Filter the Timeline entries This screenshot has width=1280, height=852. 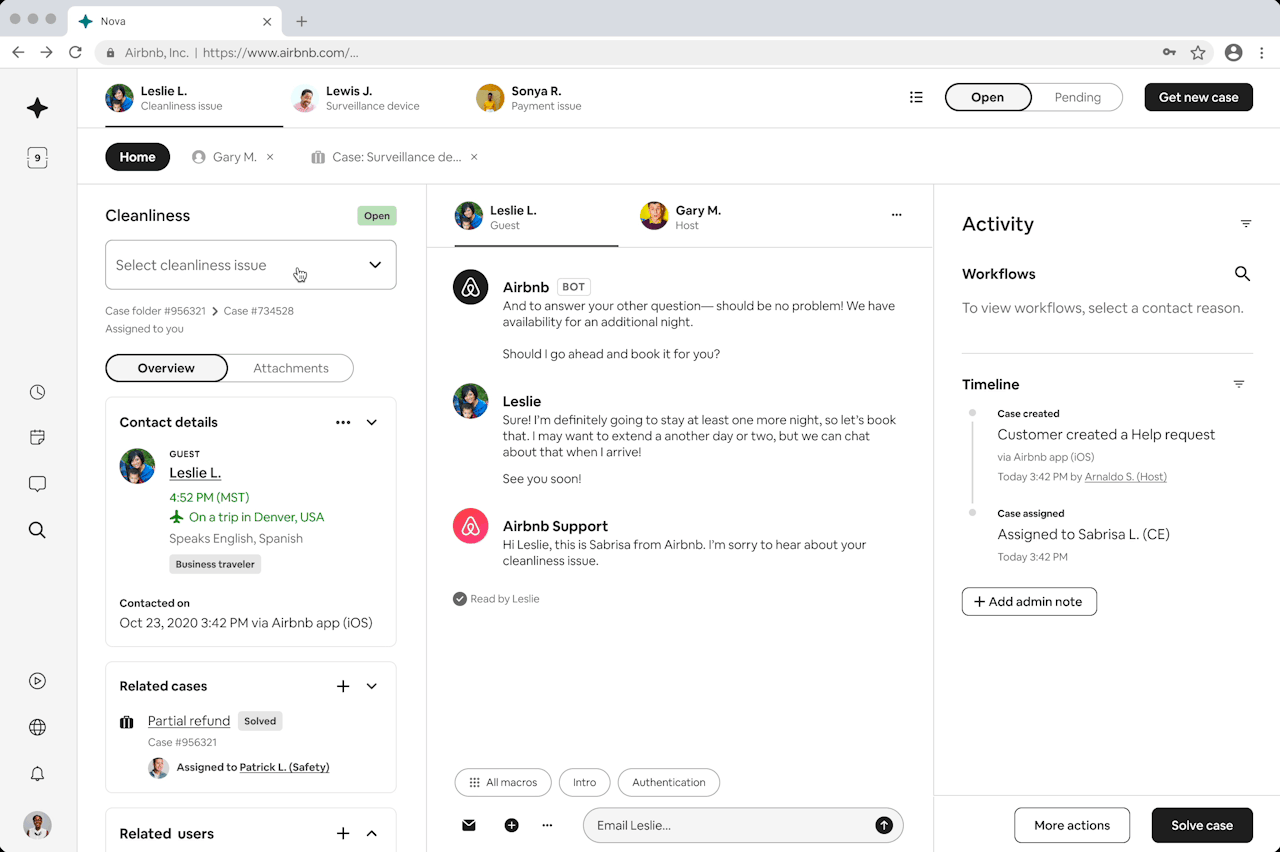pyautogui.click(x=1239, y=384)
